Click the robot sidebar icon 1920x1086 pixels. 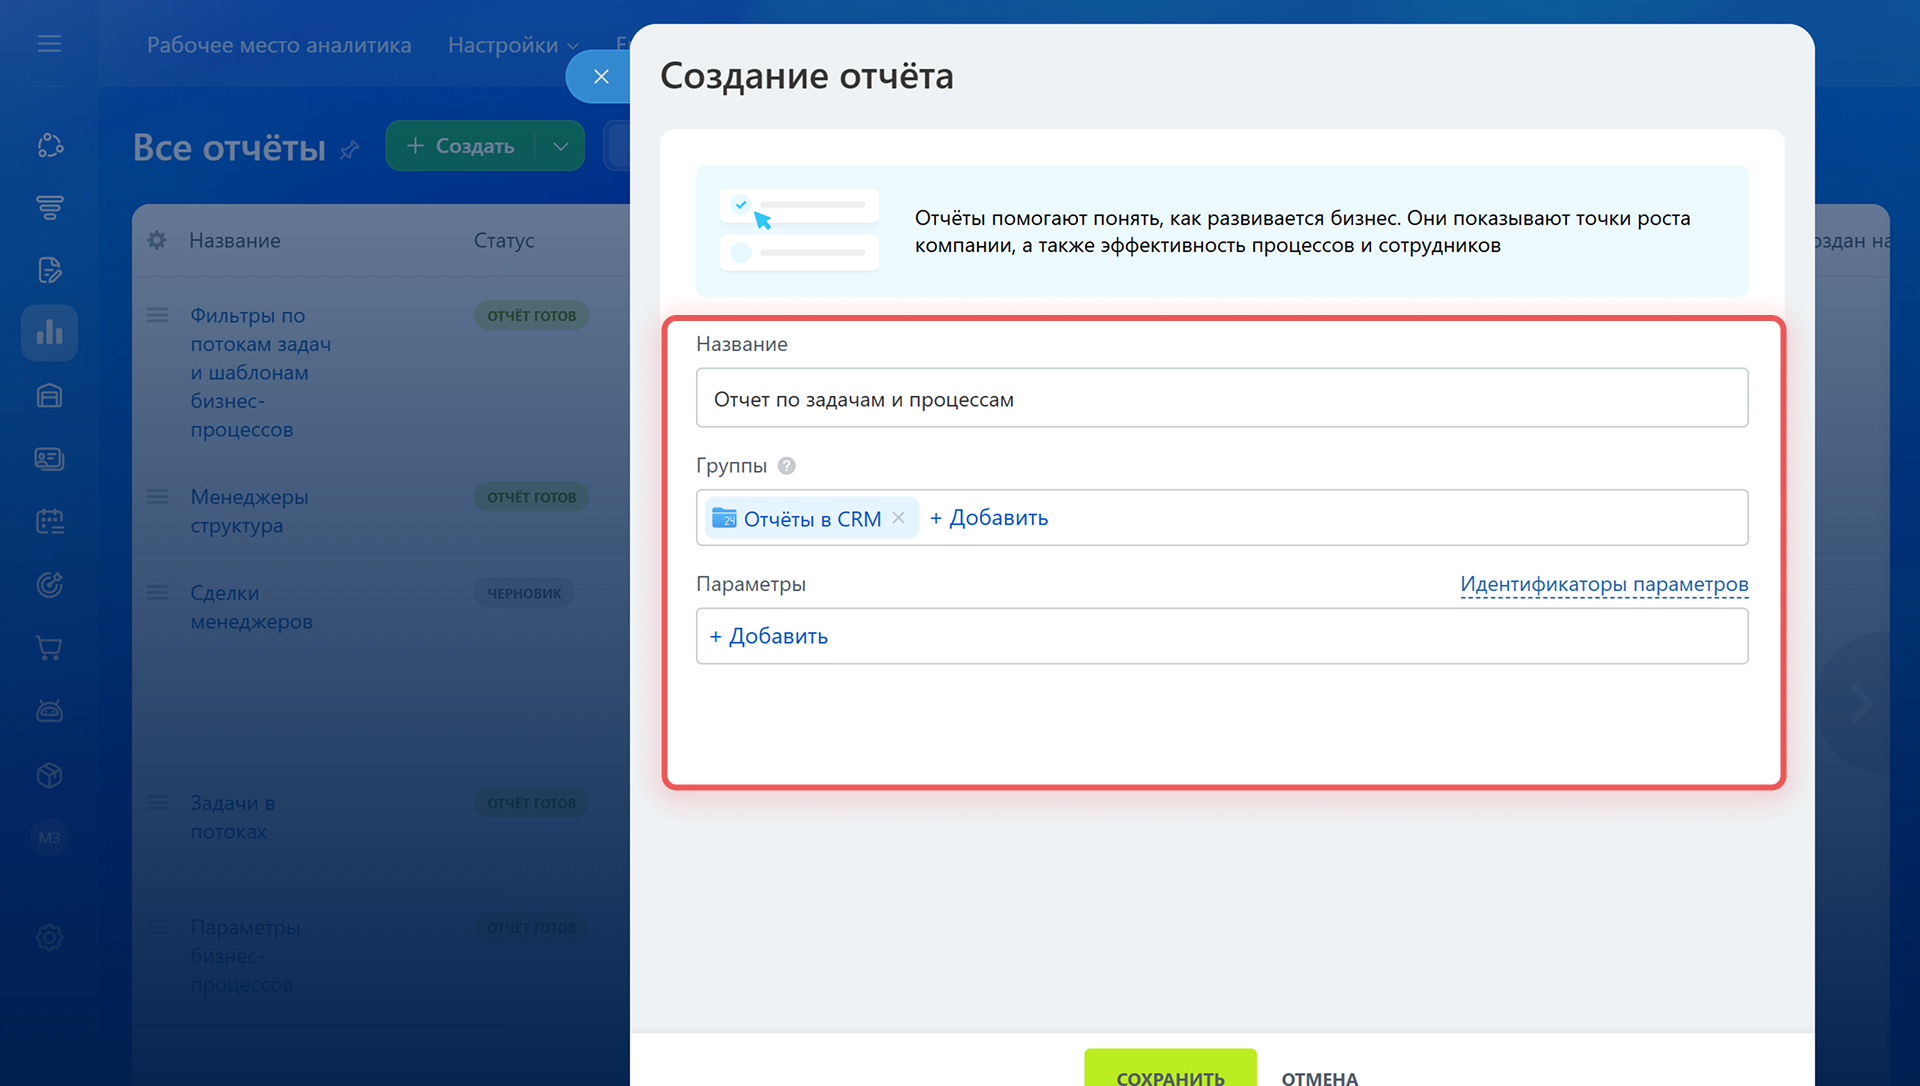pyautogui.click(x=49, y=711)
